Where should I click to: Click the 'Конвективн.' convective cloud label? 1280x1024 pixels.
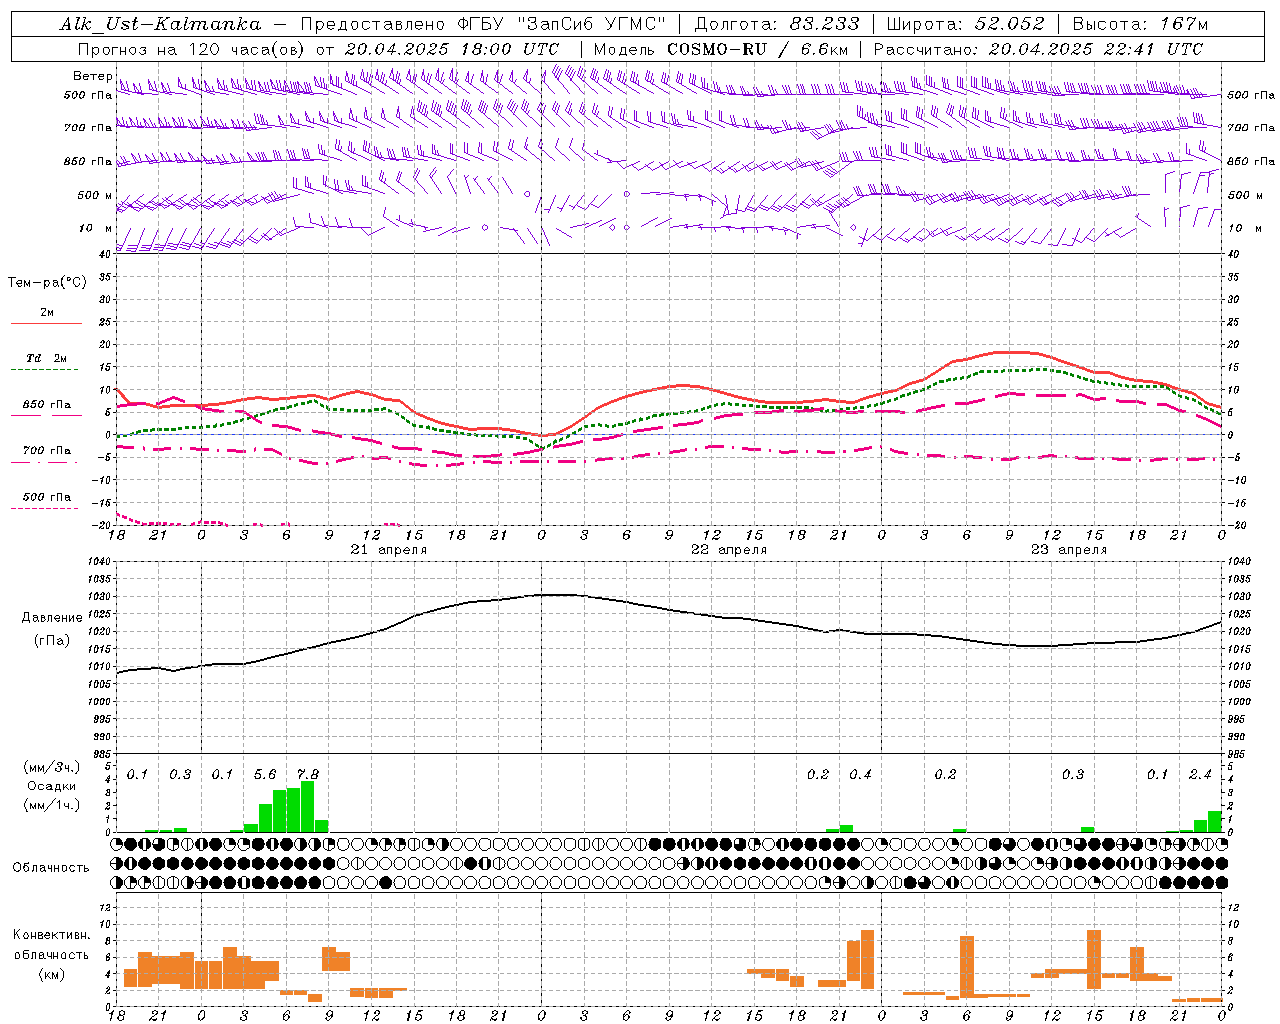[x=52, y=935]
